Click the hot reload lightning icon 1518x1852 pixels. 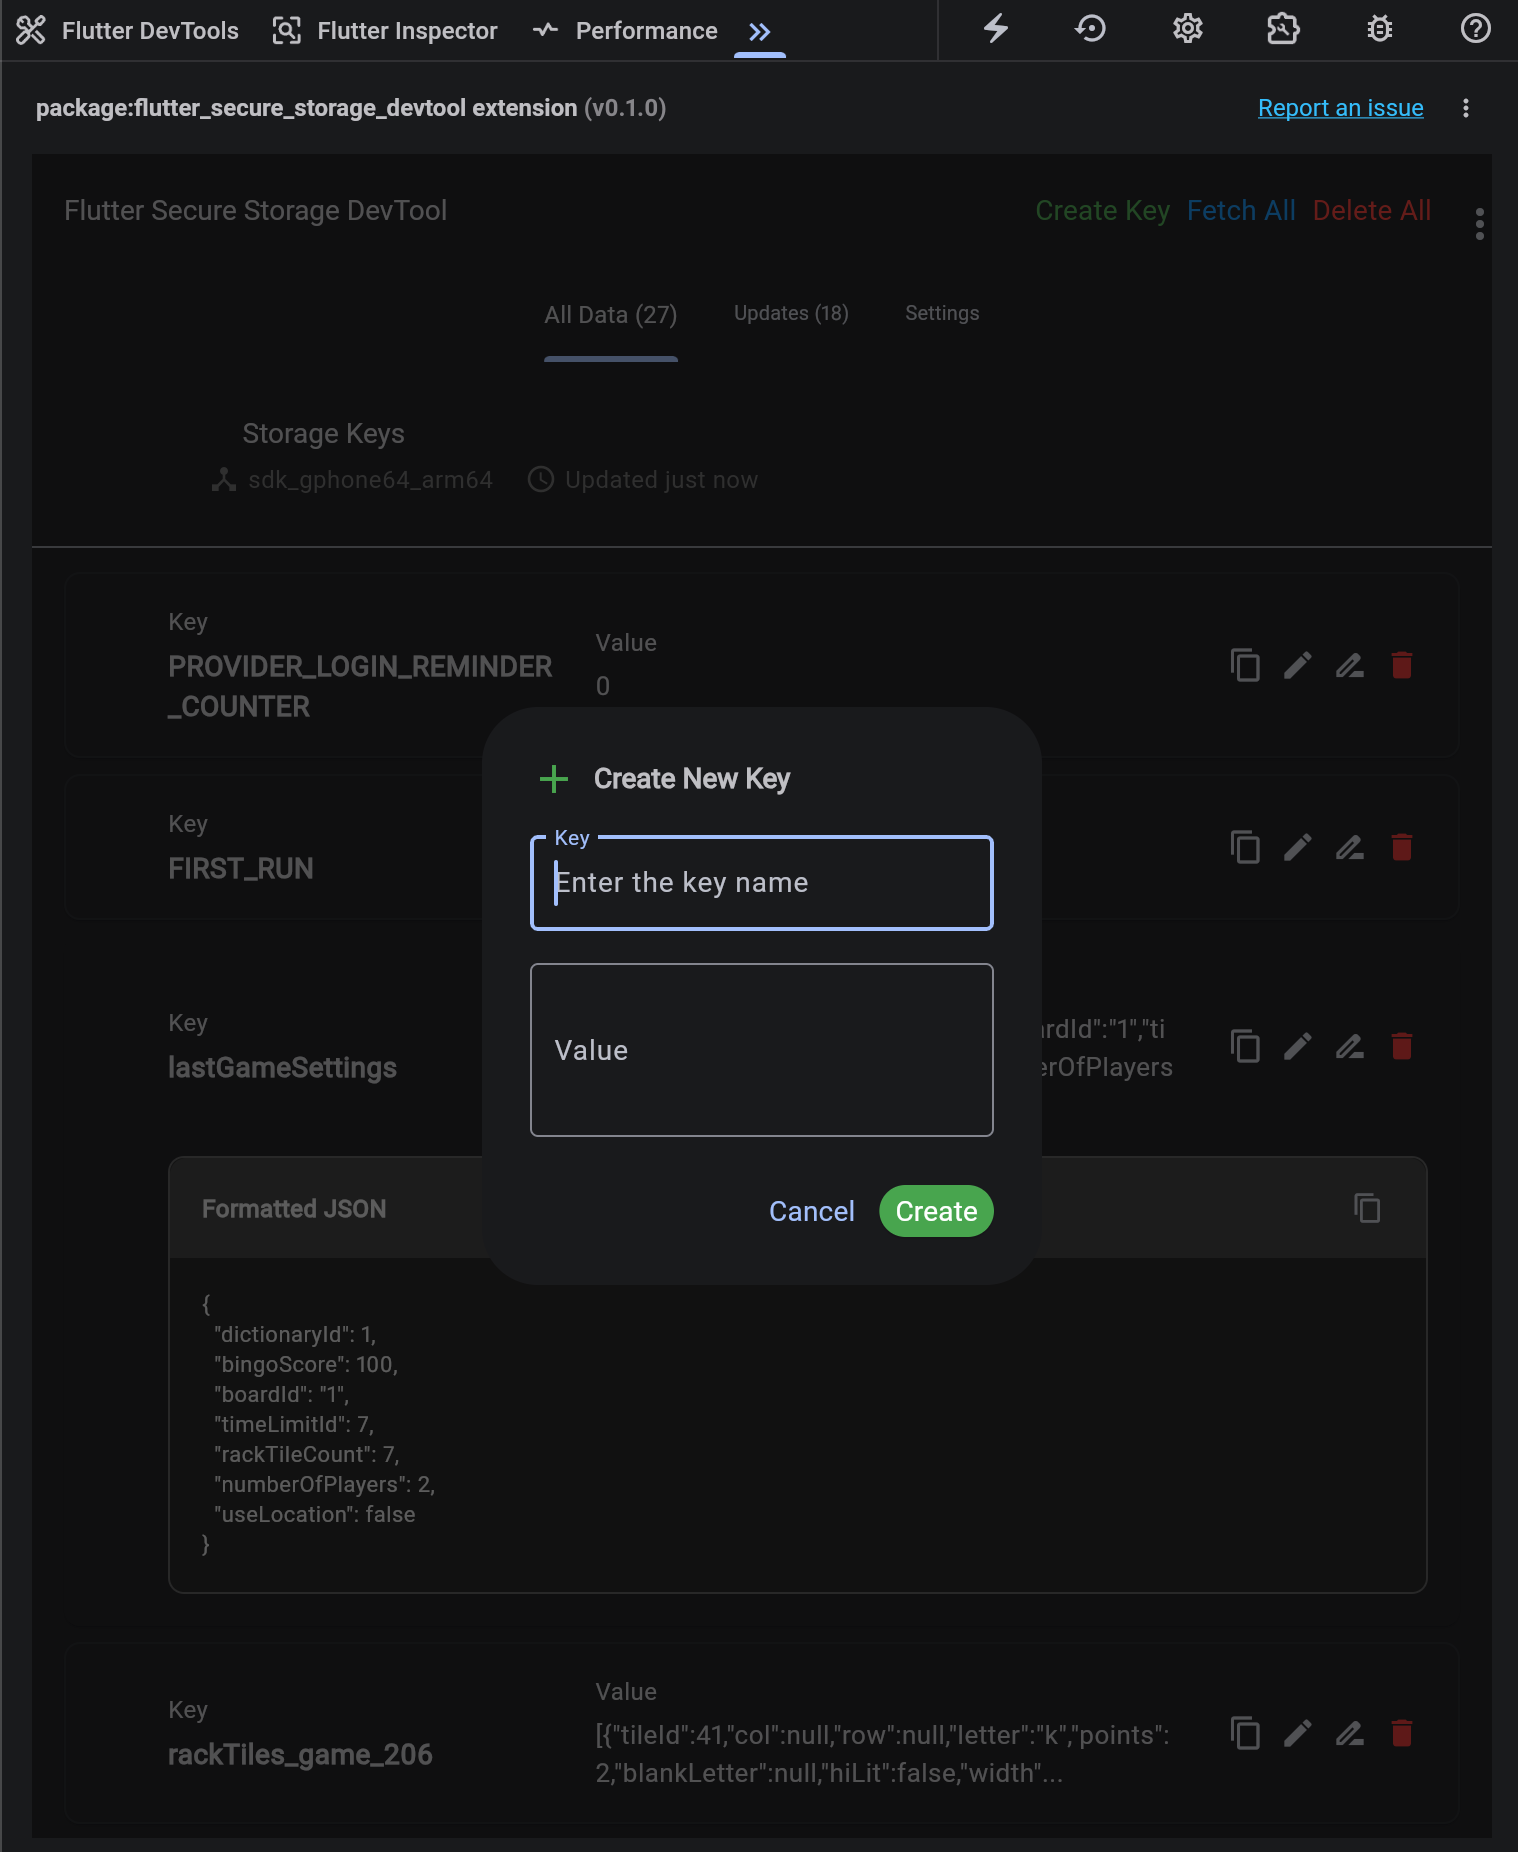click(996, 29)
